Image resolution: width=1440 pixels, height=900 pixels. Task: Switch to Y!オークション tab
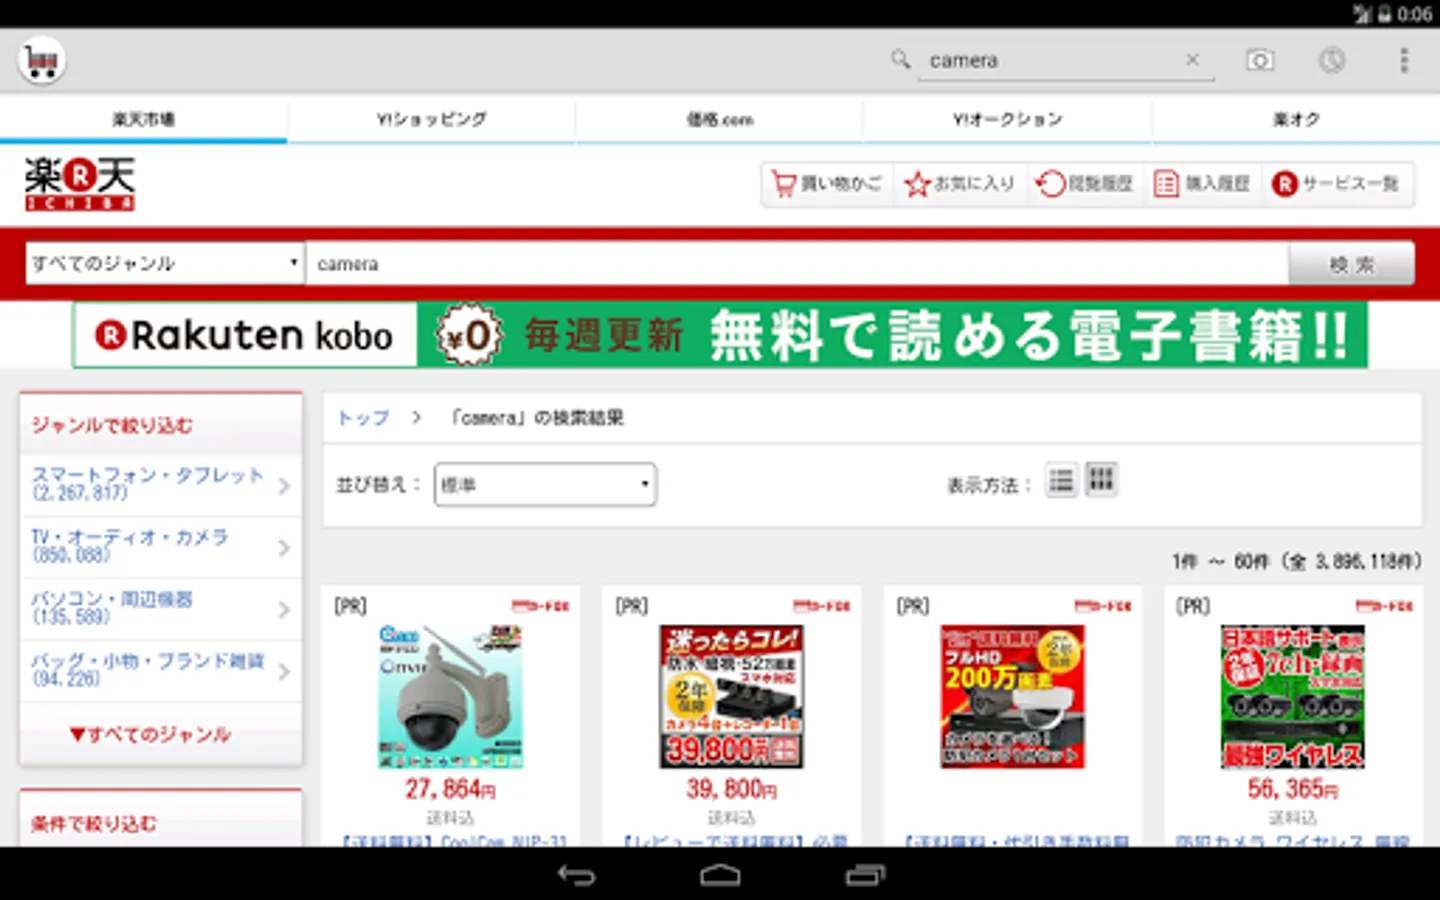[1007, 119]
